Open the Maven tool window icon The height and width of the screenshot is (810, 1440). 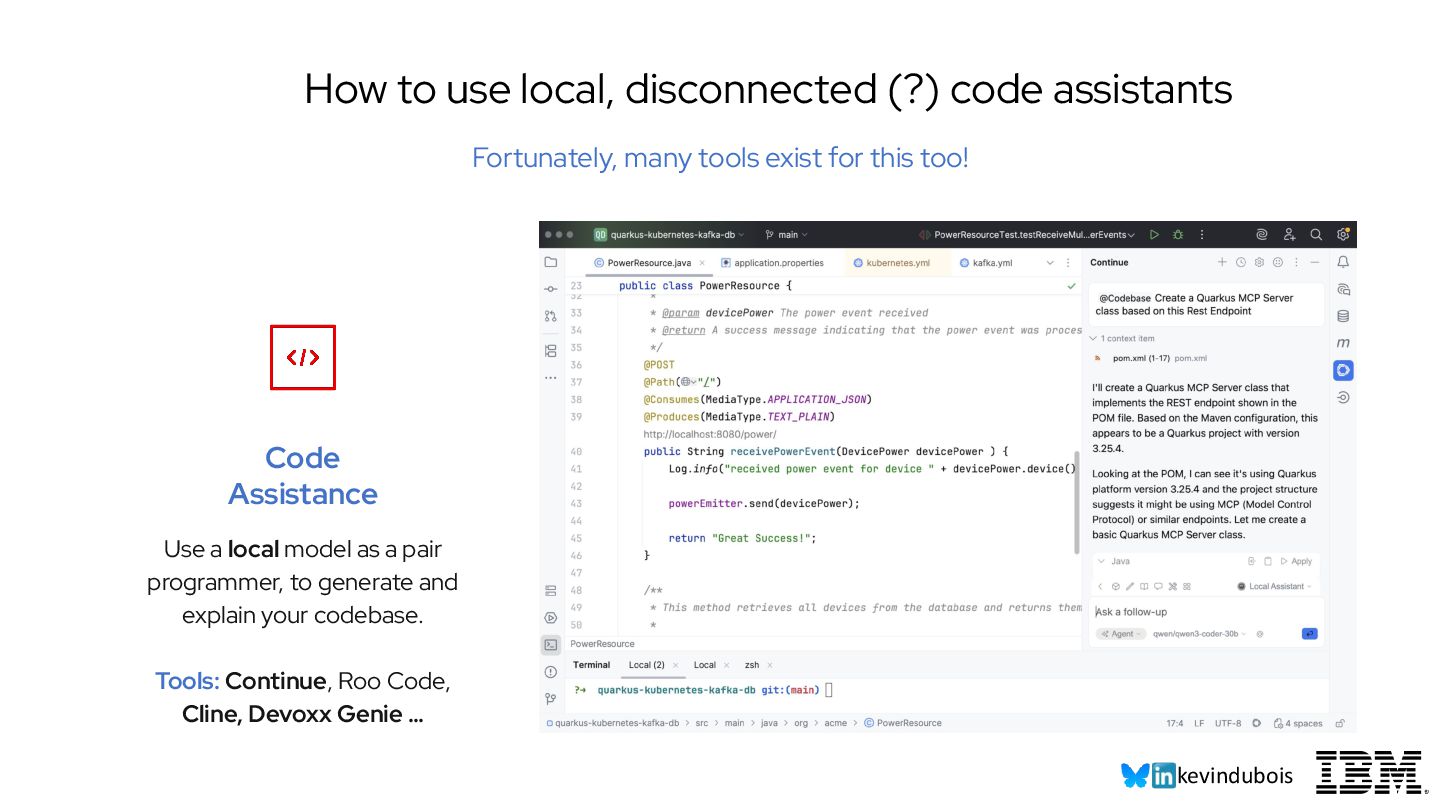pyautogui.click(x=1343, y=343)
